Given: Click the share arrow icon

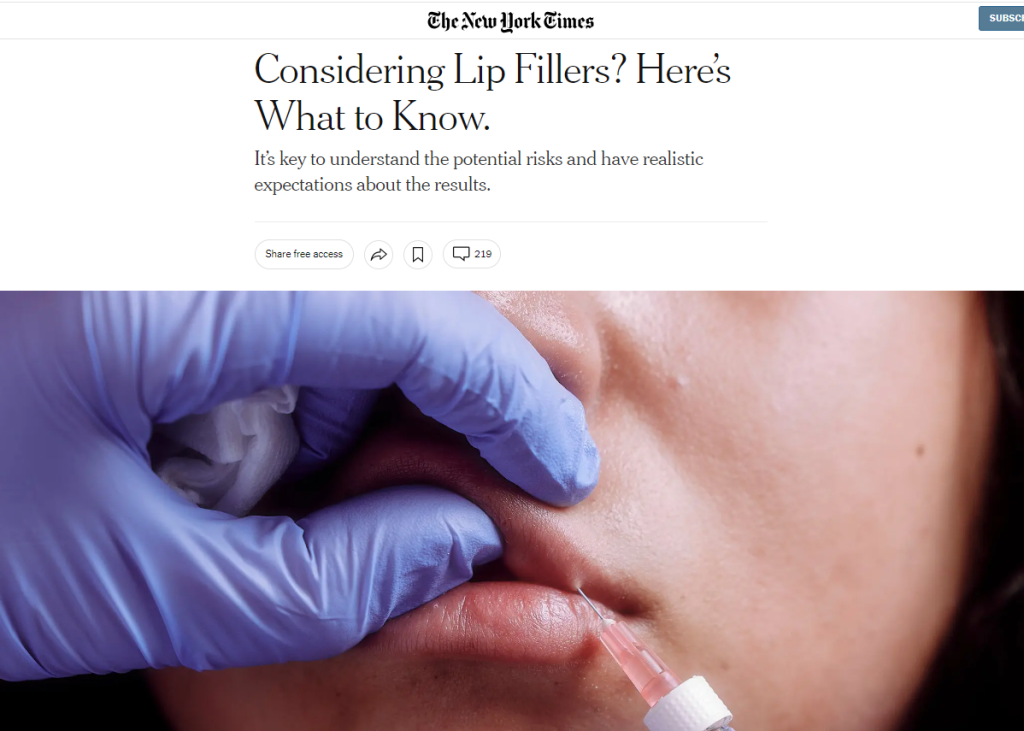Looking at the screenshot, I should tap(379, 254).
